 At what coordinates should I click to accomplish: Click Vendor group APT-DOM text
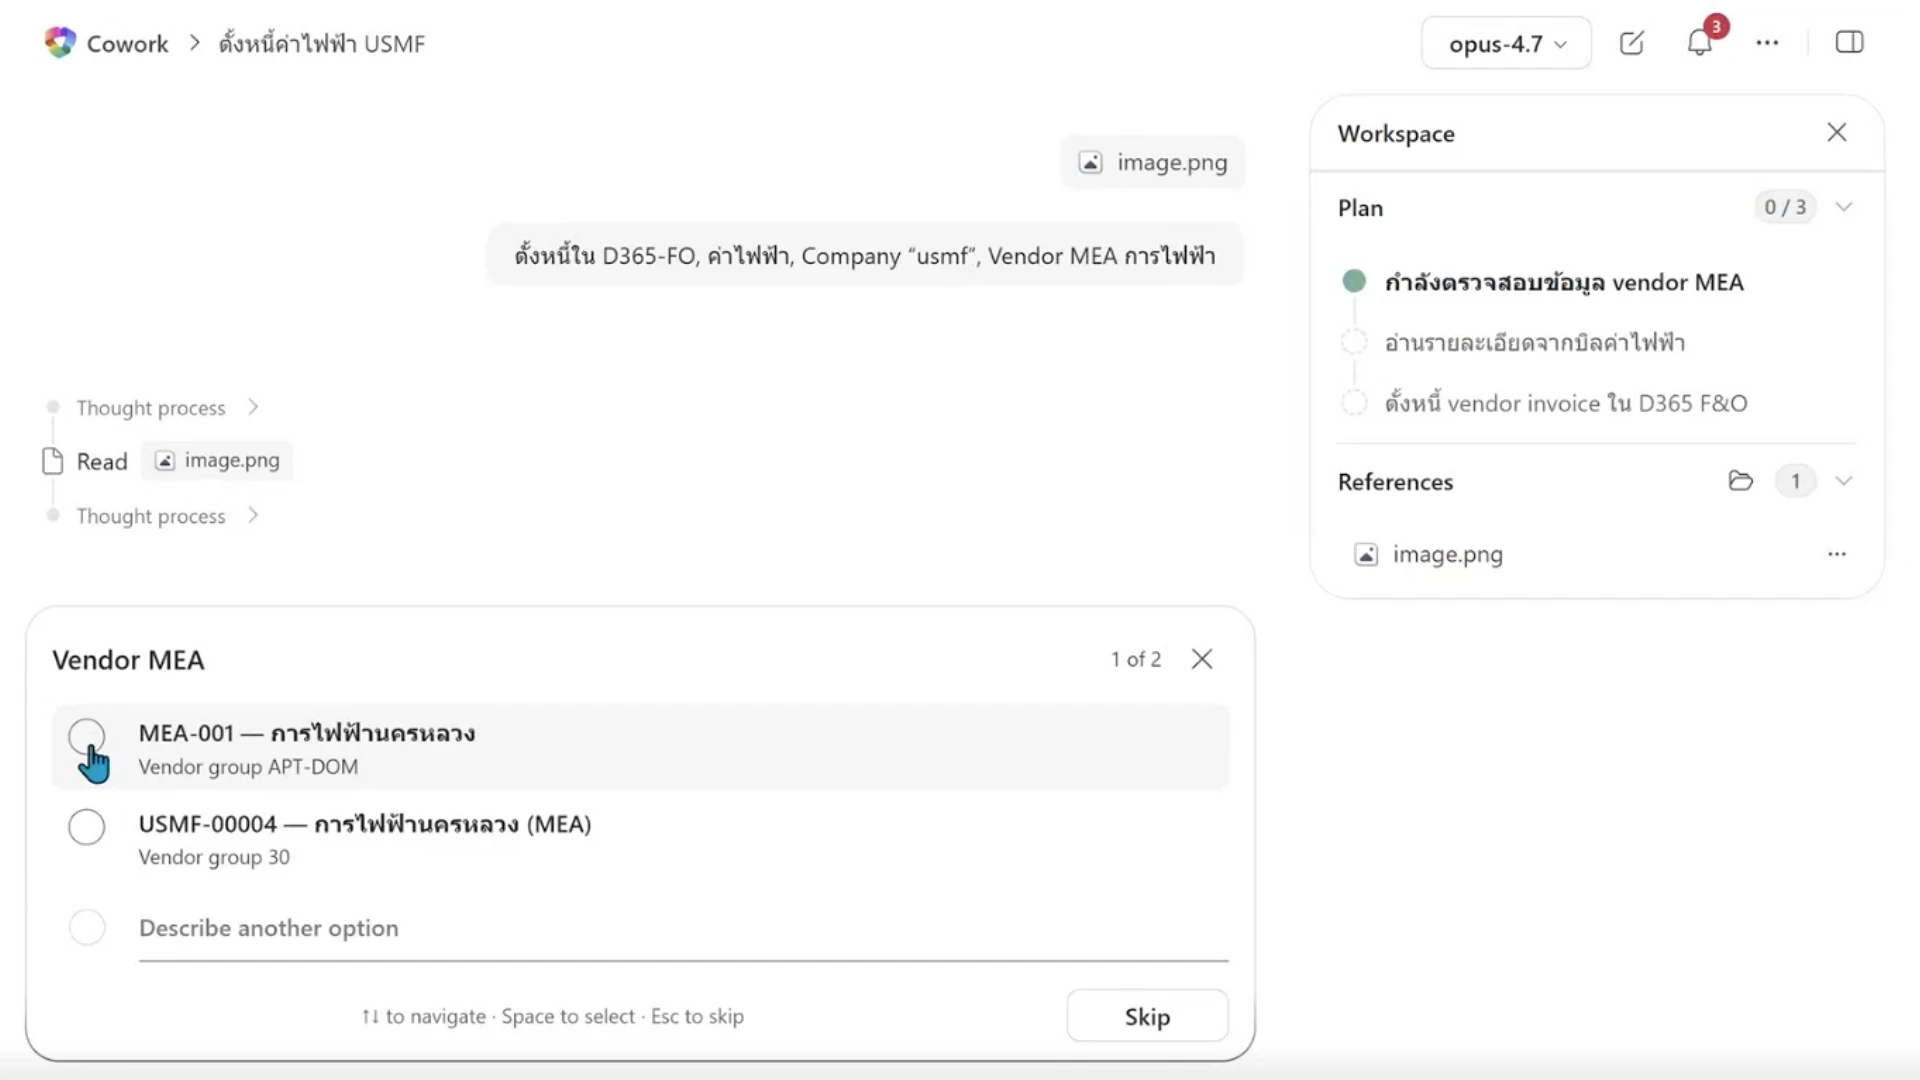coord(248,767)
